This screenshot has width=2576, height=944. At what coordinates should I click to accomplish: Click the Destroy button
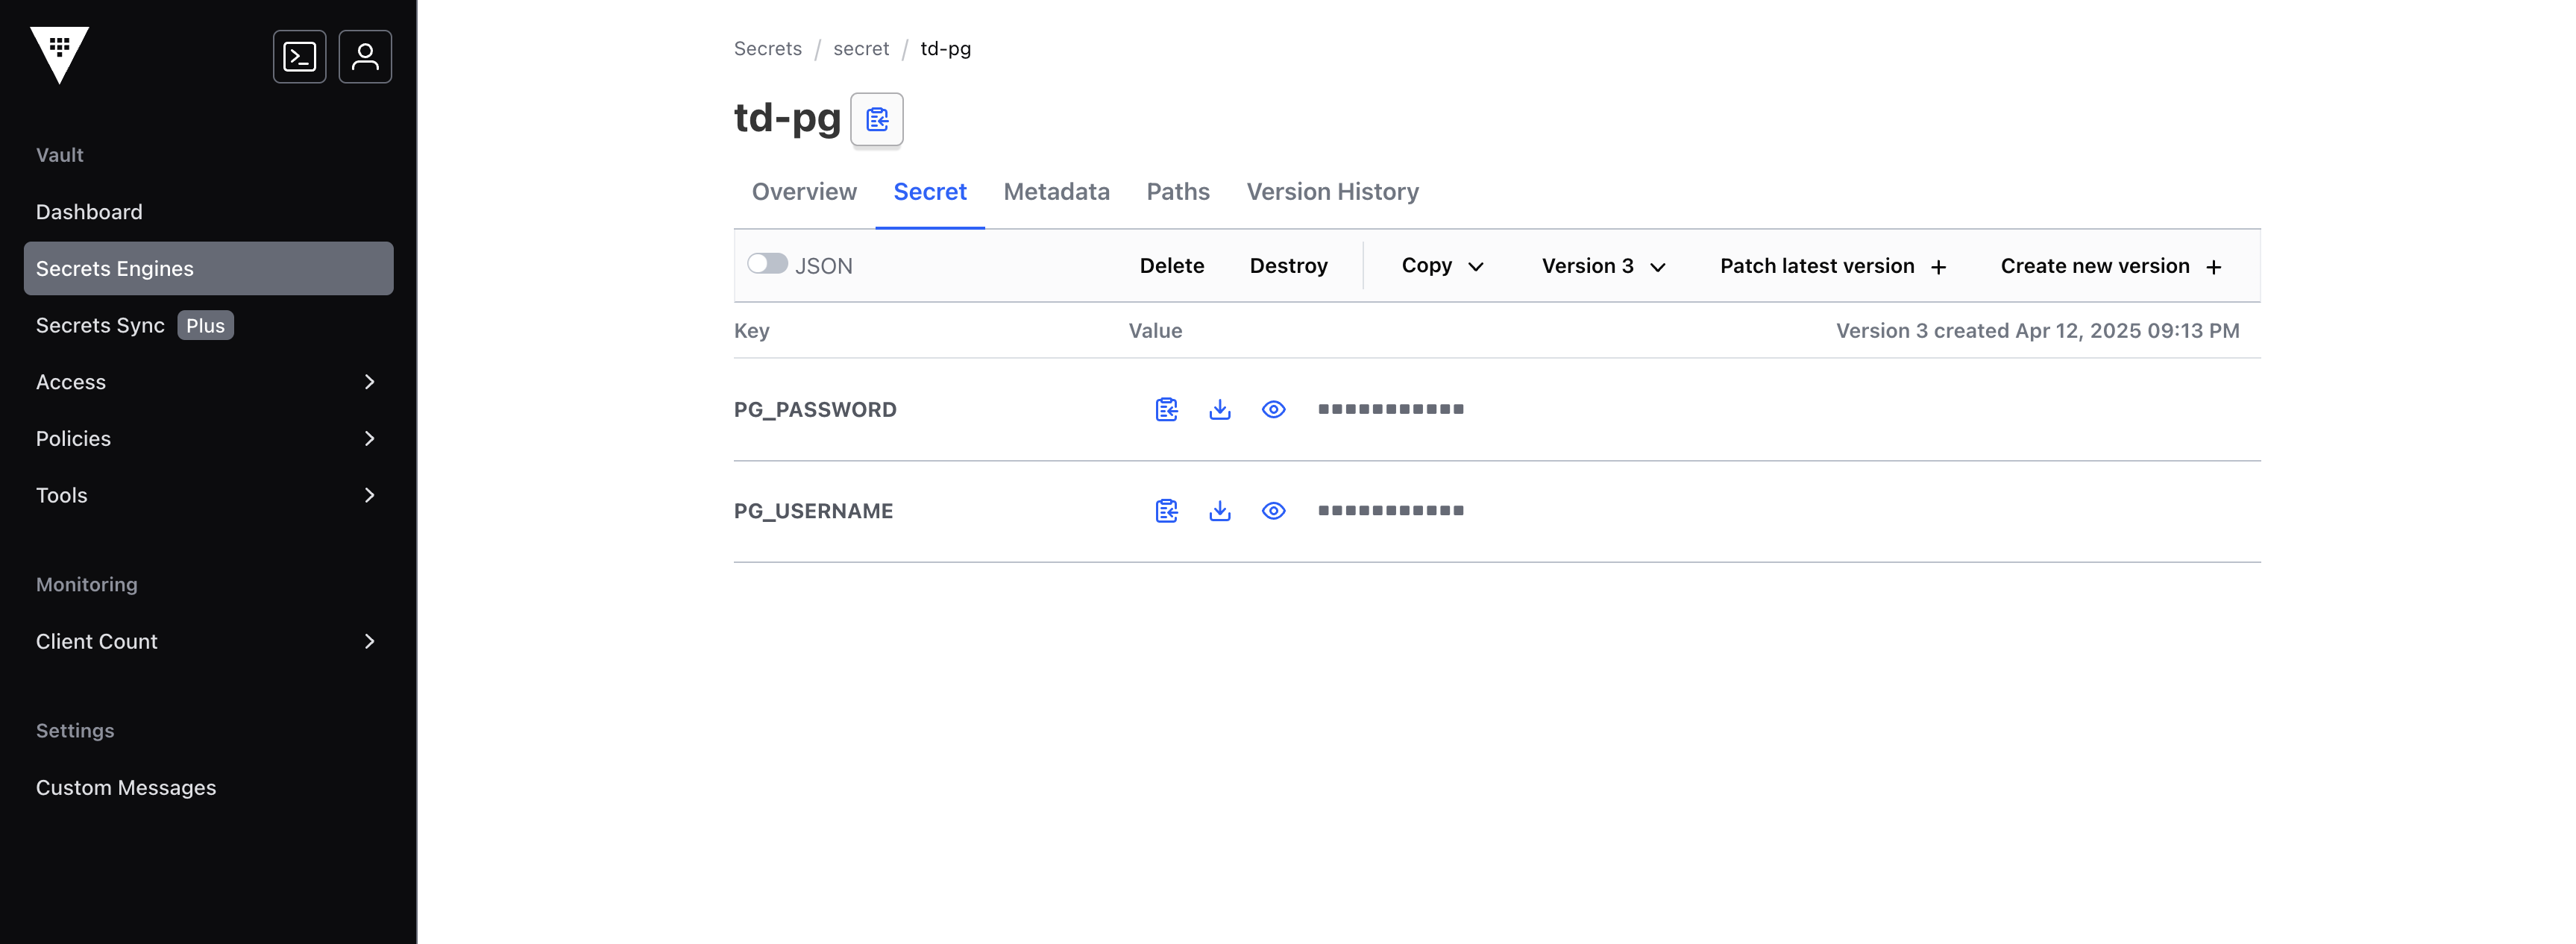1288,266
